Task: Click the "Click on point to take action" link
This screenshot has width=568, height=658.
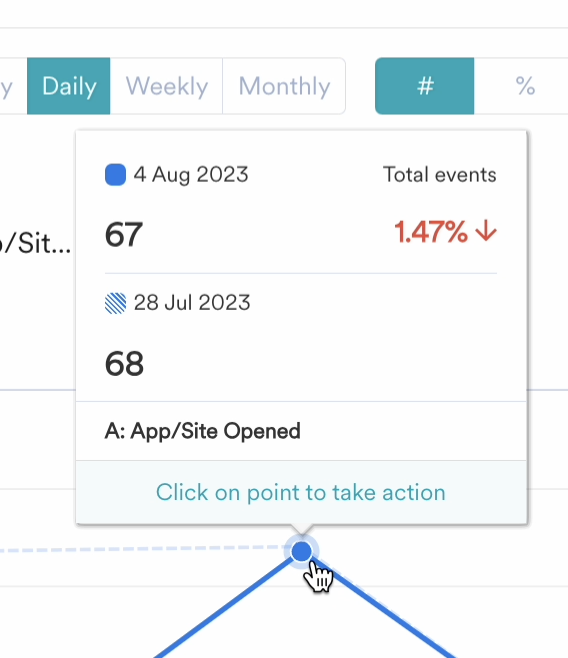Action: click(301, 492)
